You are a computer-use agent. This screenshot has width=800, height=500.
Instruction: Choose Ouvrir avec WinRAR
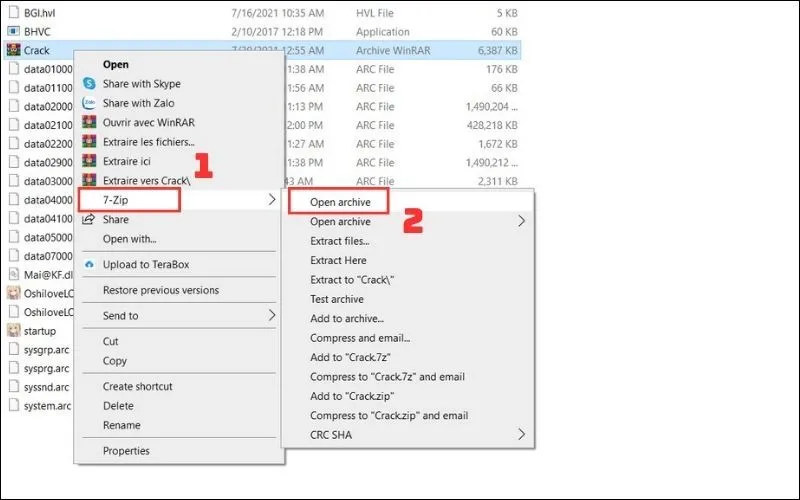coord(148,122)
